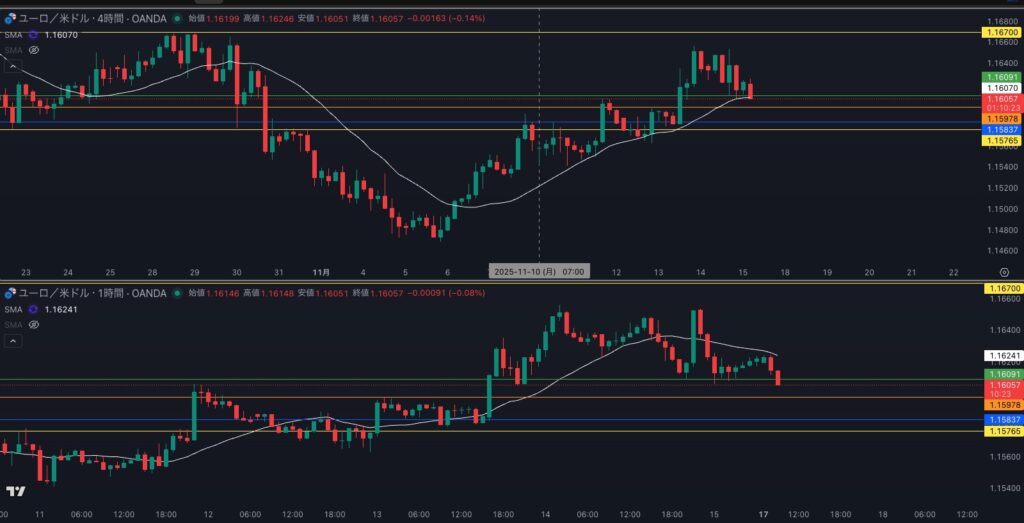The height and width of the screenshot is (523, 1024).
Task: Collapse the indicator legend on 4-hour chart
Action: (x=13, y=66)
